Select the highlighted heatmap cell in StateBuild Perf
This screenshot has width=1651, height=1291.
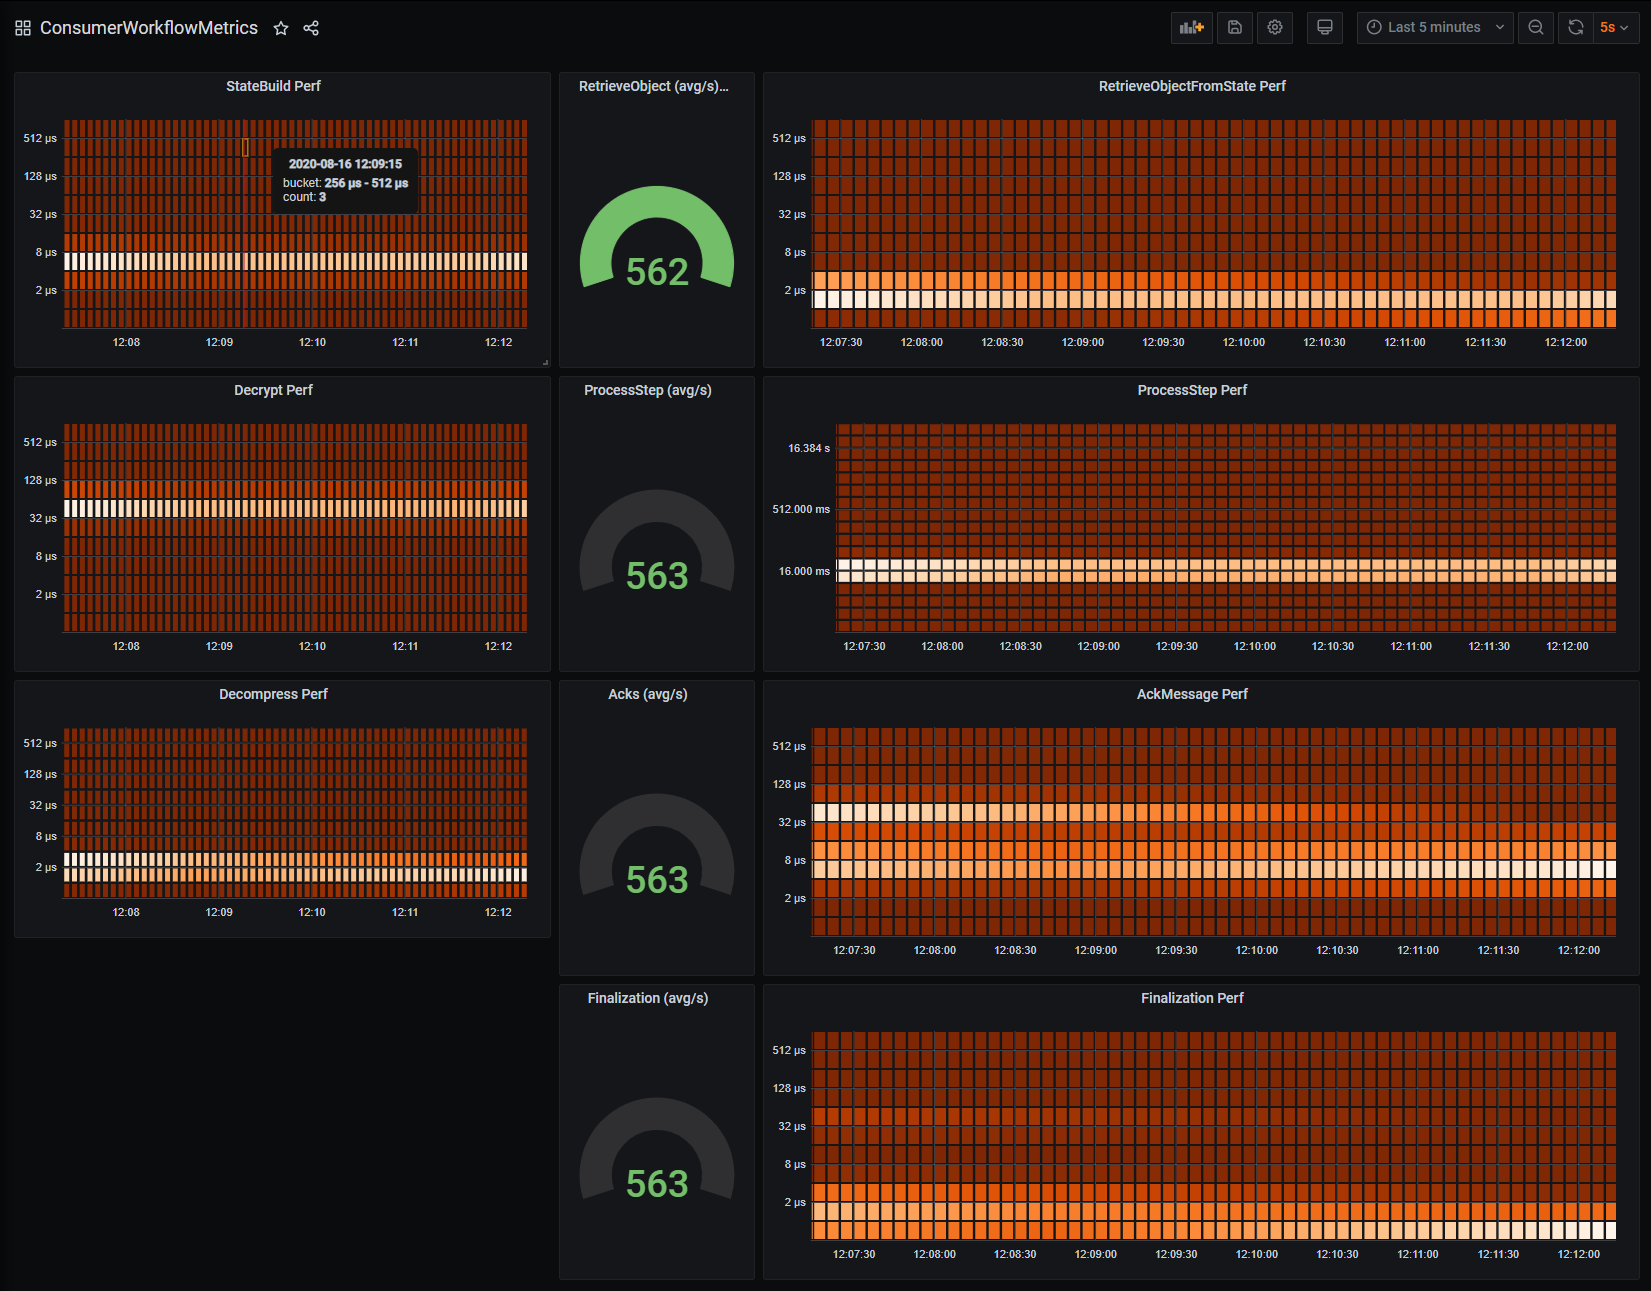(245, 147)
